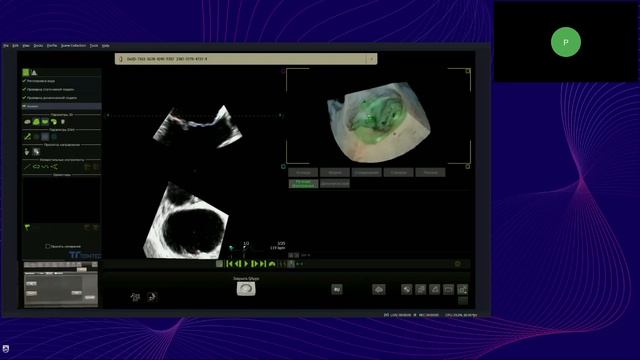Viewport: 640px width, 360px height.
Task: Select the angle measurement tool
Action: point(54,167)
